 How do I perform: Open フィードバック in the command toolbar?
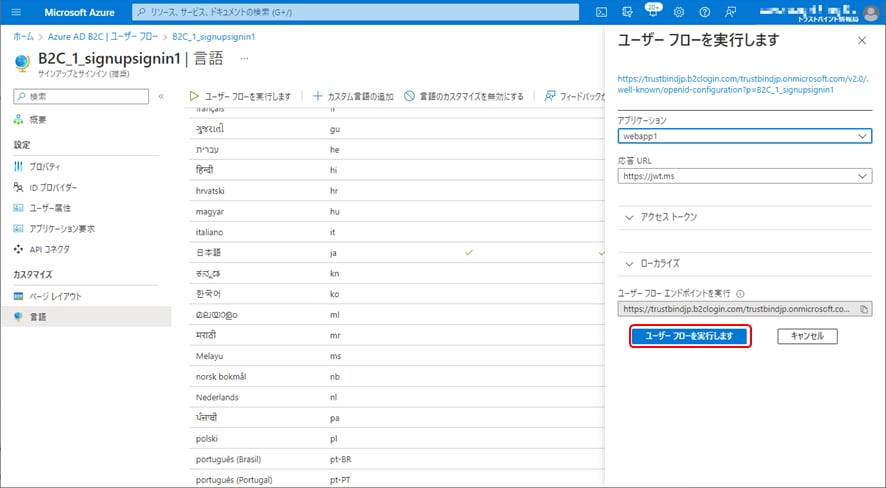[x=574, y=97]
